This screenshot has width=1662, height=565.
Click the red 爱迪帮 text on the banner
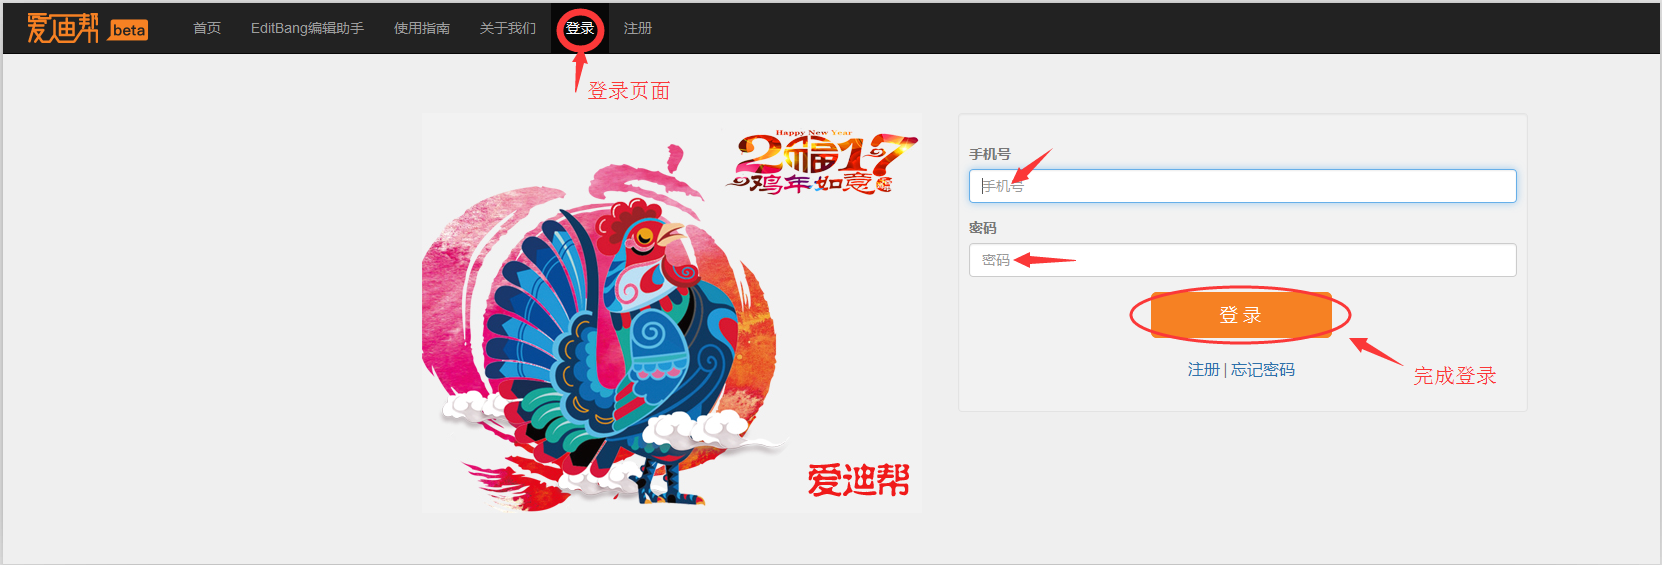click(859, 480)
